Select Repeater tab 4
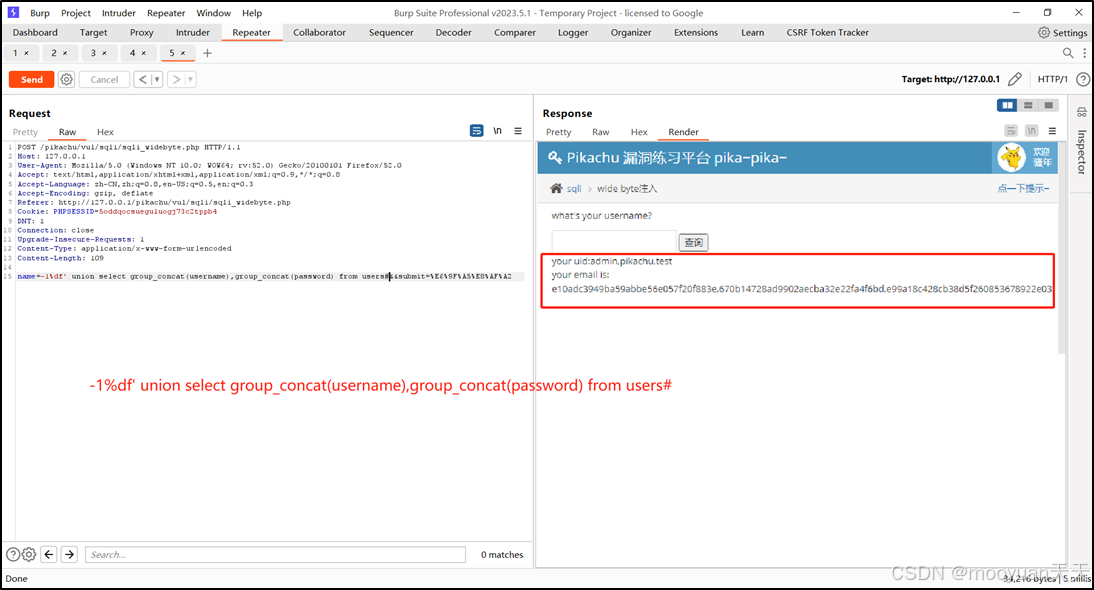The height and width of the screenshot is (590, 1094). tap(132, 53)
